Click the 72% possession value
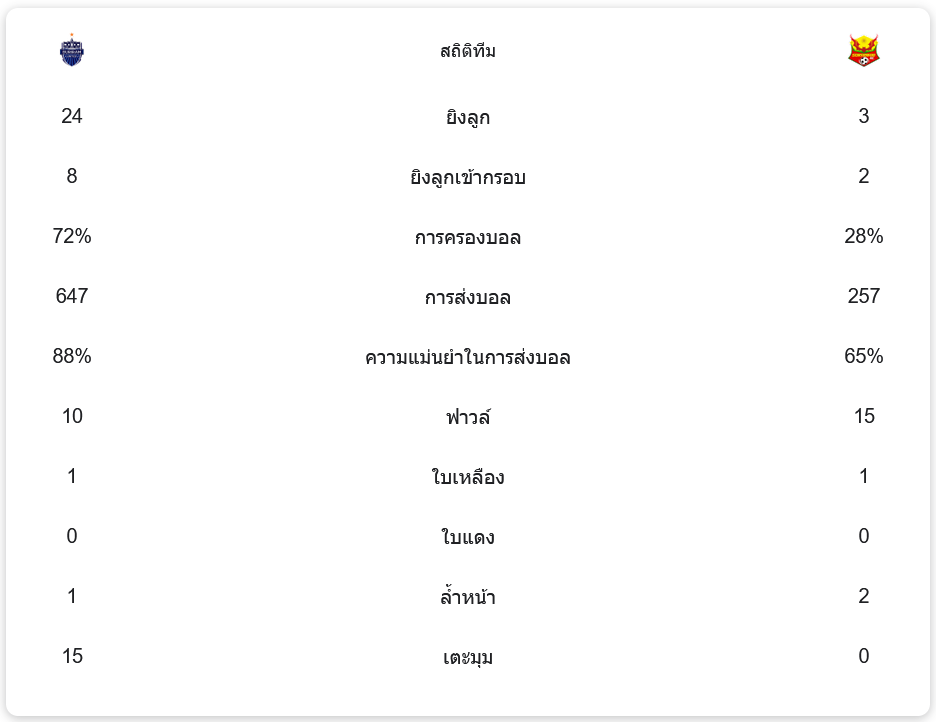 pyautogui.click(x=72, y=237)
